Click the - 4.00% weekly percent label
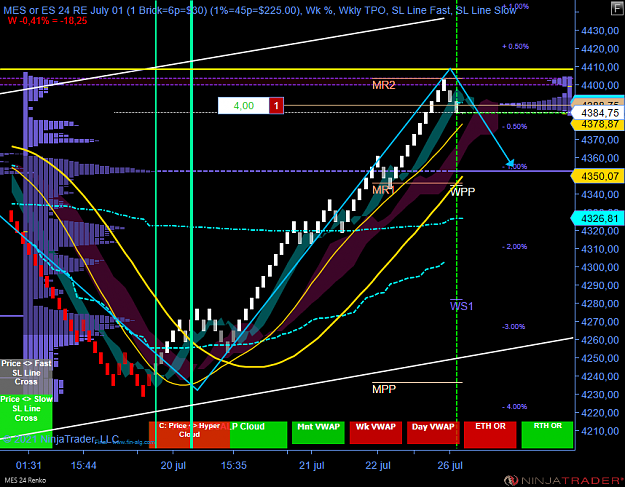Viewport: 625px width, 487px height. (x=515, y=407)
